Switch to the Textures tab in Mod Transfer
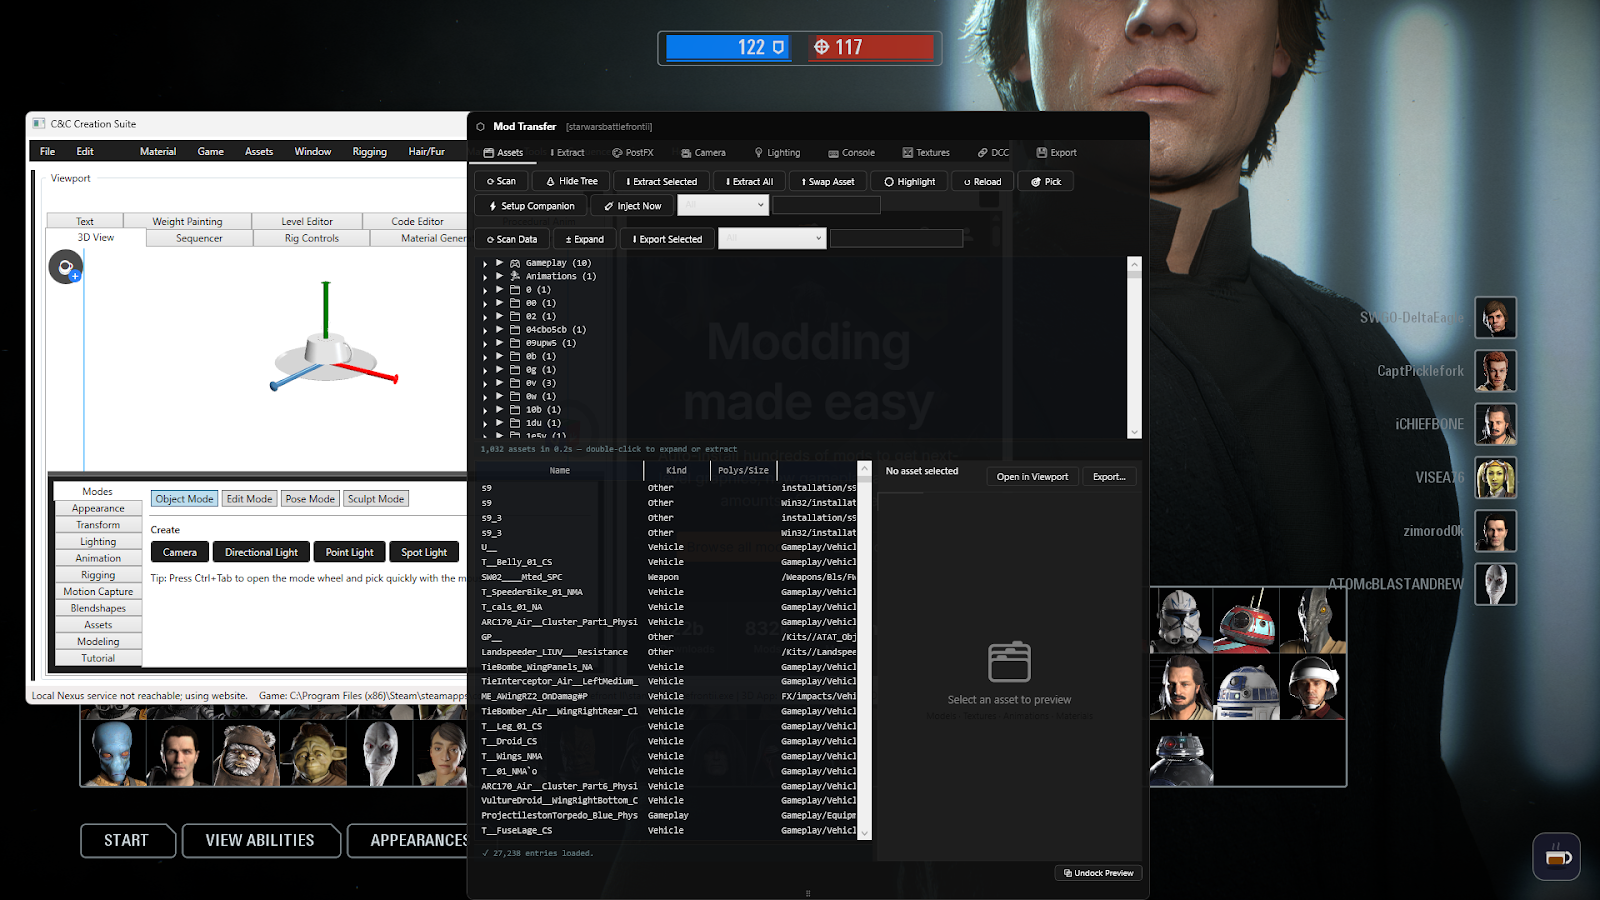Viewport: 1600px width, 900px height. pyautogui.click(x=925, y=152)
